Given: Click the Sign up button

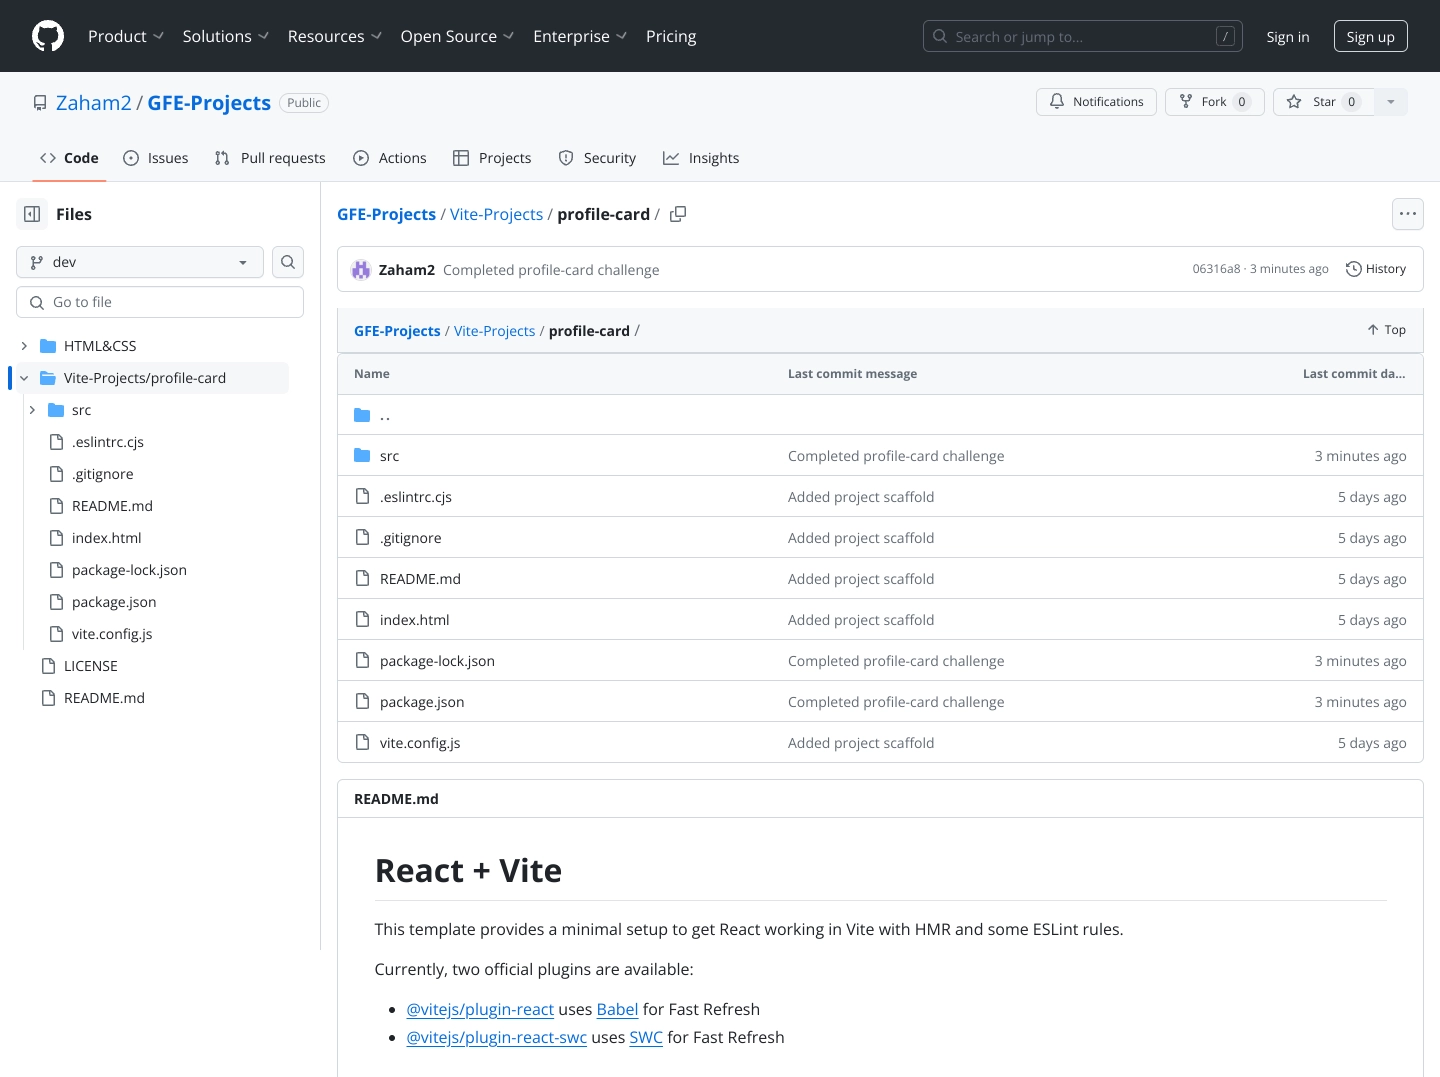Looking at the screenshot, I should (1371, 36).
